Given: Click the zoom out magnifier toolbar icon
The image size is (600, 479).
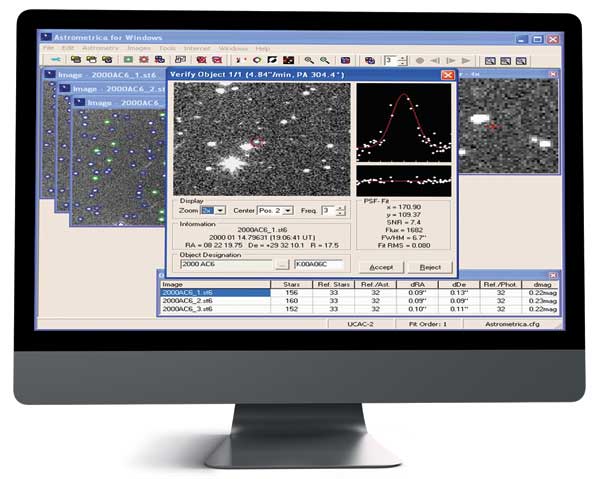Looking at the screenshot, I should [x=324, y=60].
